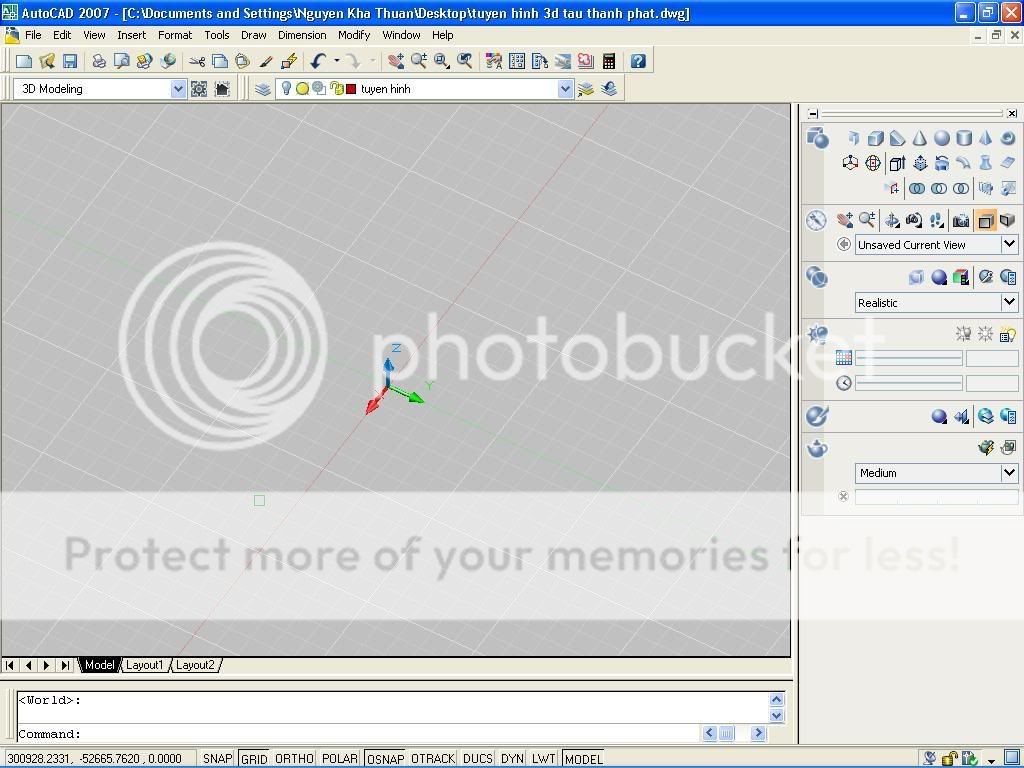The image size is (1024, 768).
Task: Jump to last layout tab arrow
Action: click(x=65, y=665)
